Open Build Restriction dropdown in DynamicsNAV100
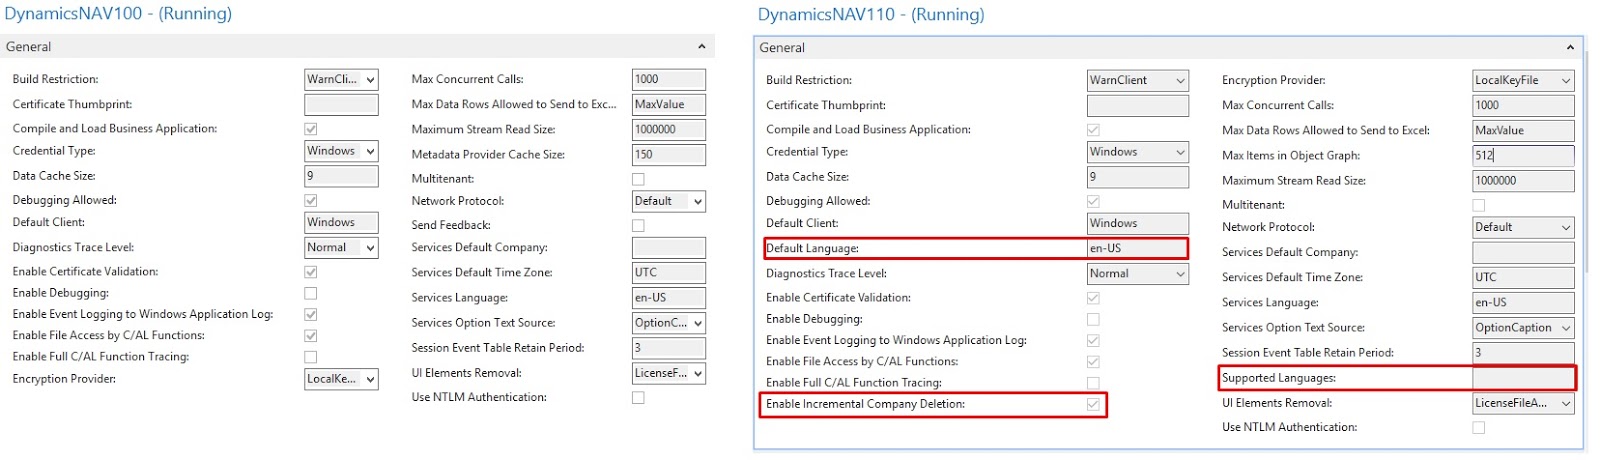This screenshot has height=460, width=1600. (x=341, y=79)
